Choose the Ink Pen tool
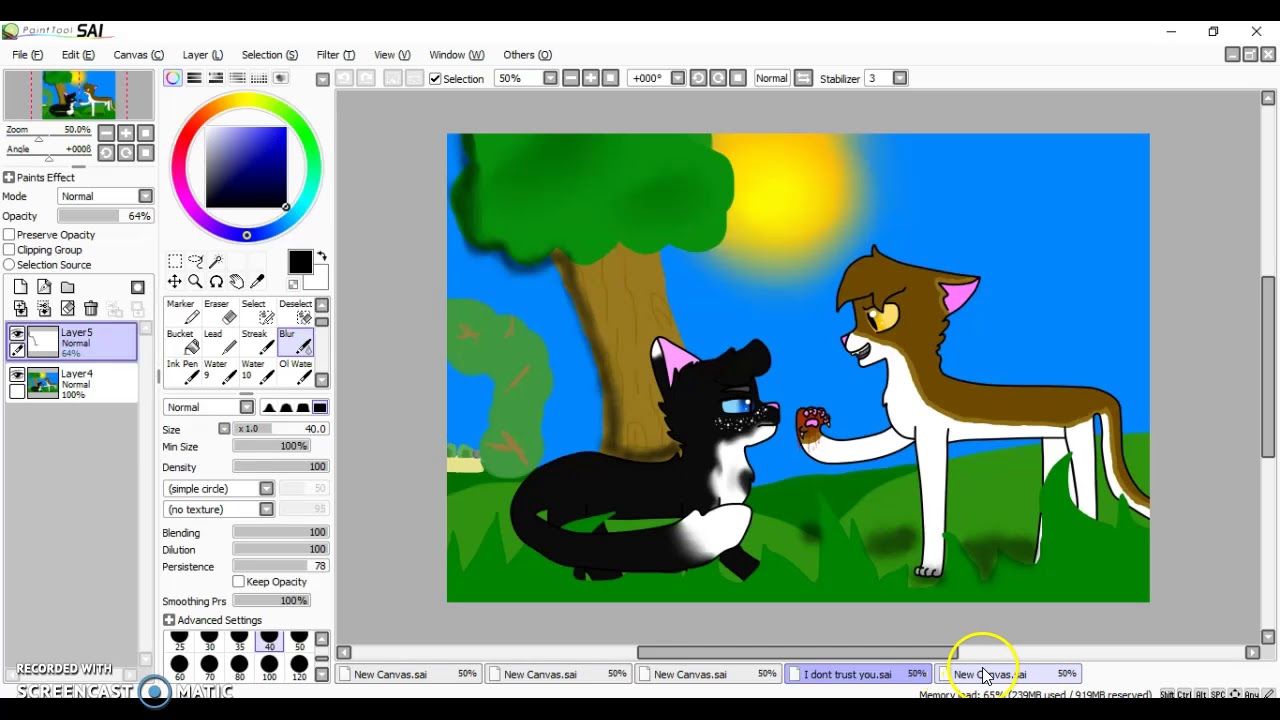The width and height of the screenshot is (1280, 720). (181, 371)
